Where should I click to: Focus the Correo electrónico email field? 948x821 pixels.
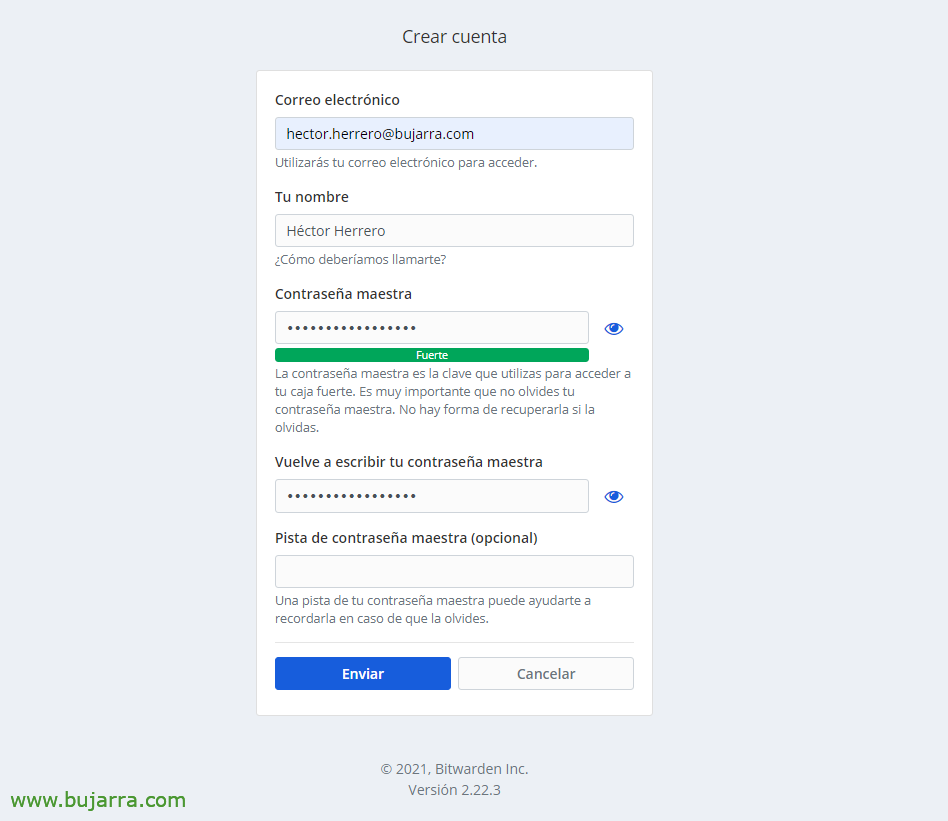point(454,134)
